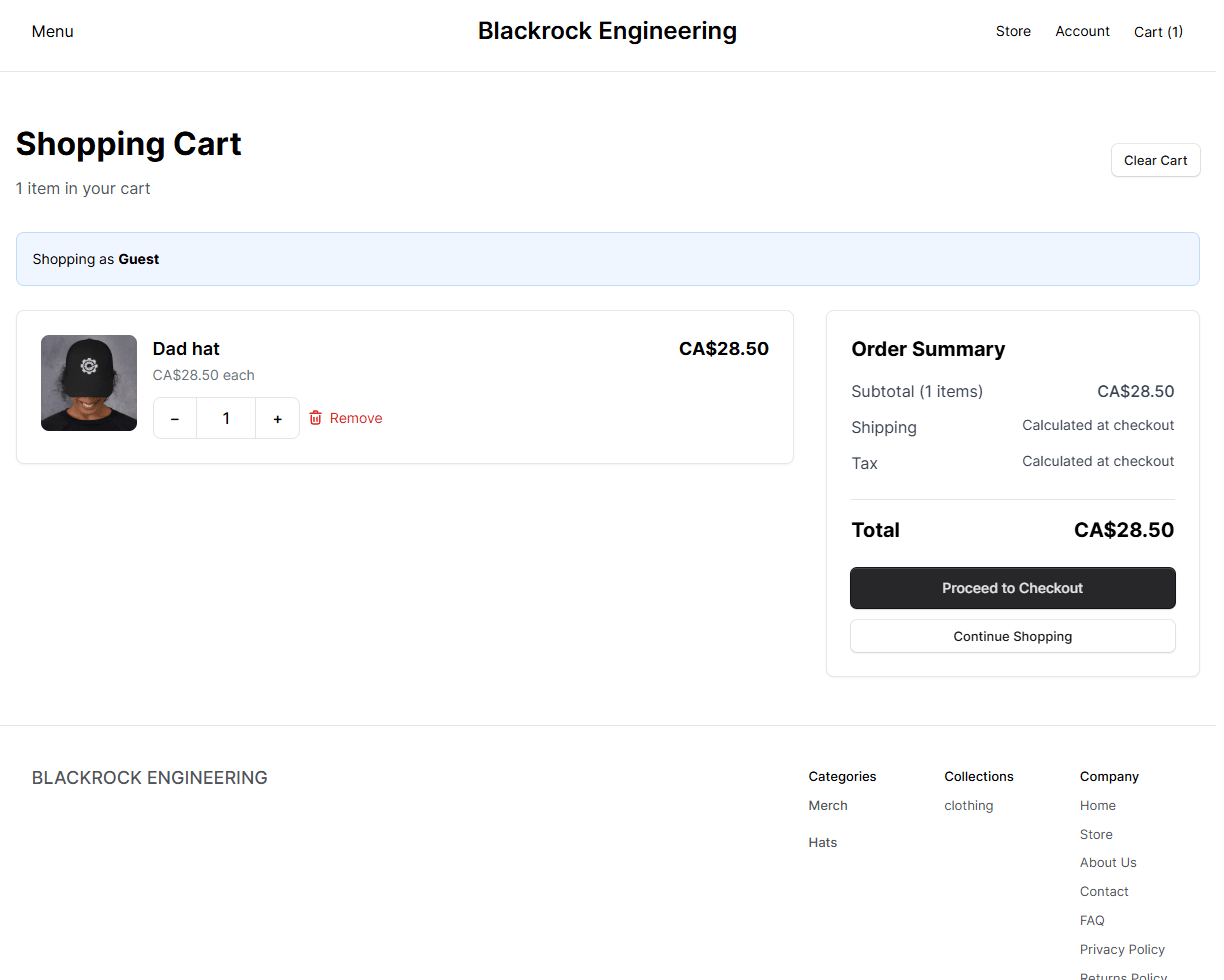This screenshot has height=980, width=1224.
Task: Open the Account page
Action: 1082,31
